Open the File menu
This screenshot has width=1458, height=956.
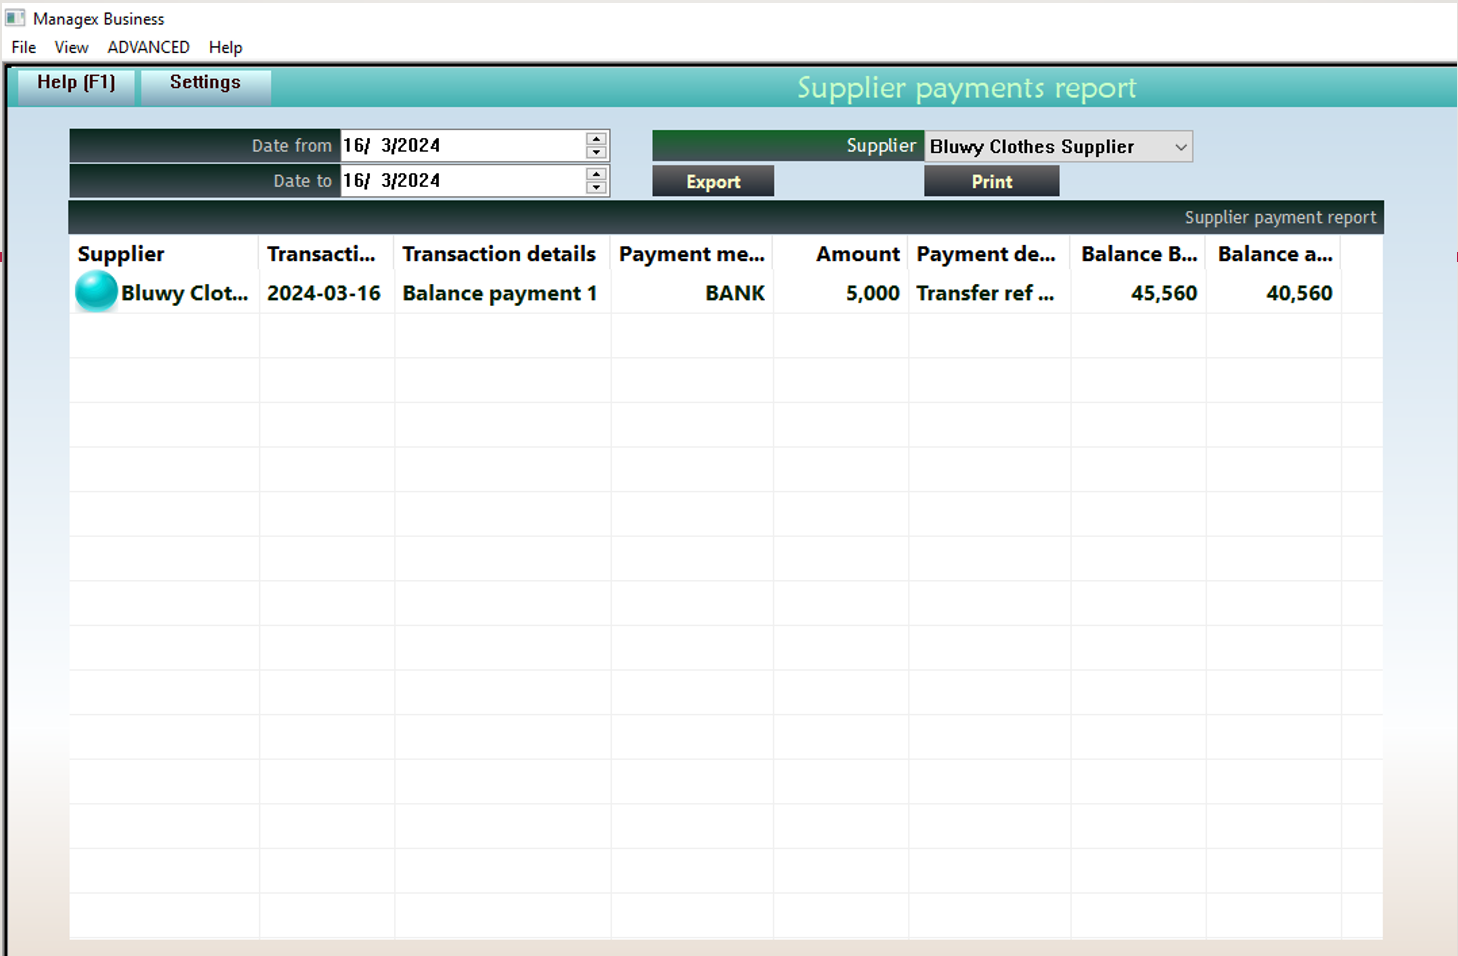tap(22, 47)
